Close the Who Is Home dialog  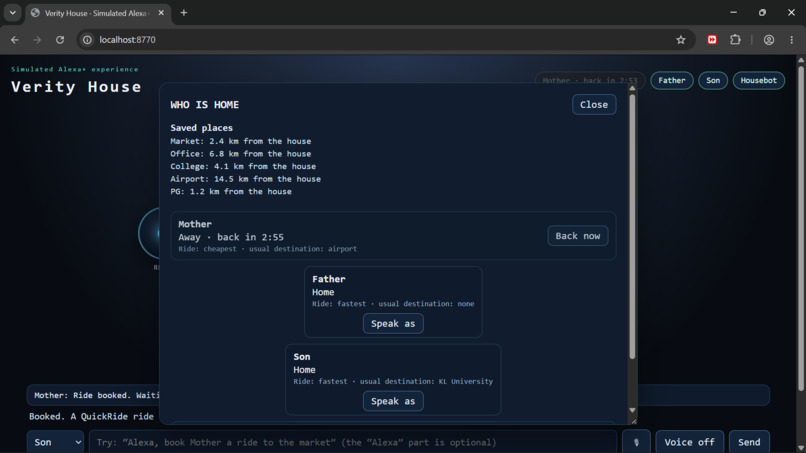pos(594,104)
